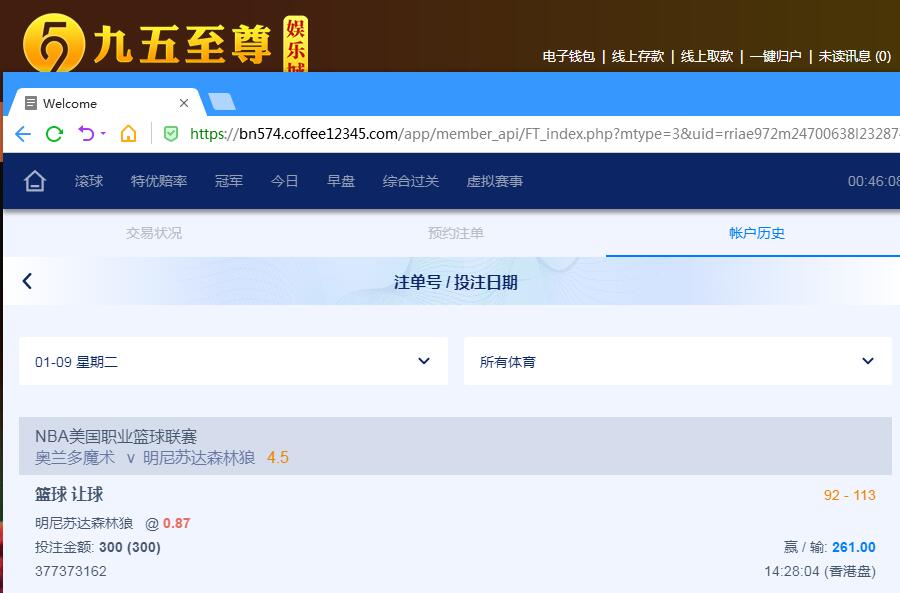
Task: Click 奥兰多魔术 team name
Action: pos(75,458)
